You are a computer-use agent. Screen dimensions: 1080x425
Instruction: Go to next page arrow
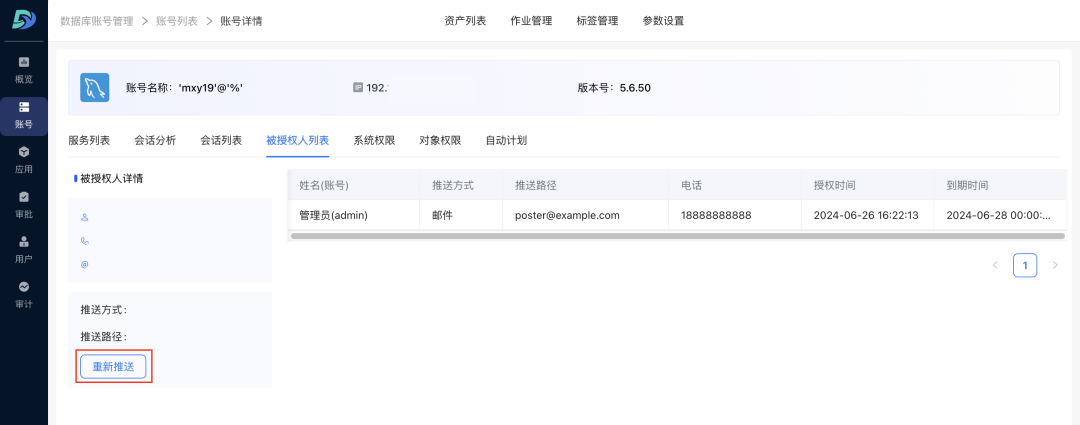pyautogui.click(x=1055, y=265)
